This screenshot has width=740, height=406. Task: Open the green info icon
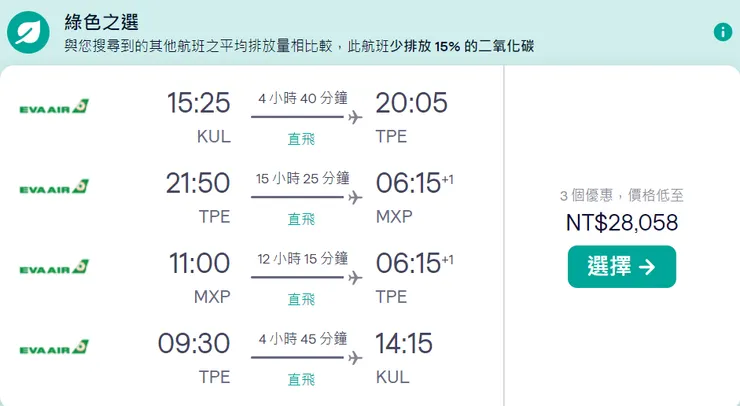tap(722, 32)
